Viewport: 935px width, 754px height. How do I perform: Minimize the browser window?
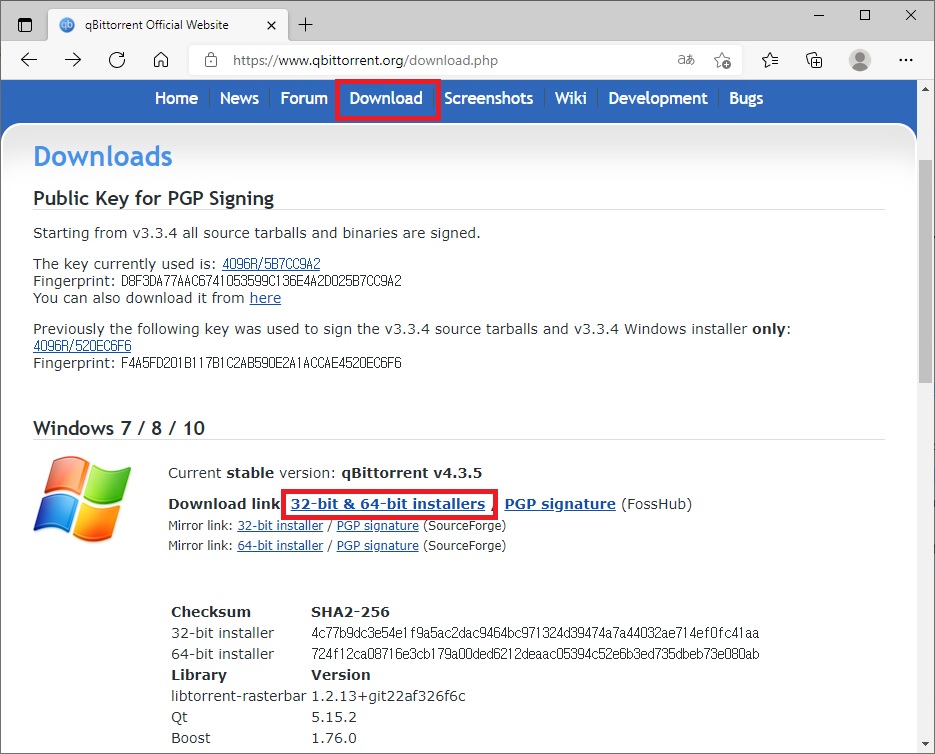(819, 16)
